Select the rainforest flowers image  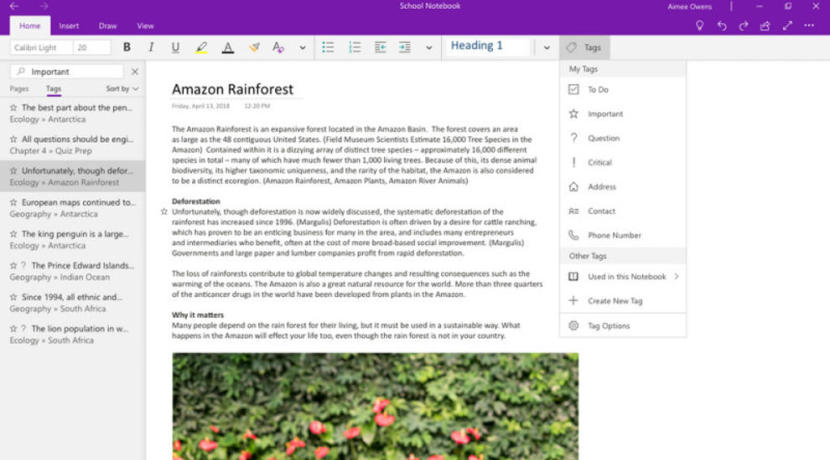tap(375, 406)
